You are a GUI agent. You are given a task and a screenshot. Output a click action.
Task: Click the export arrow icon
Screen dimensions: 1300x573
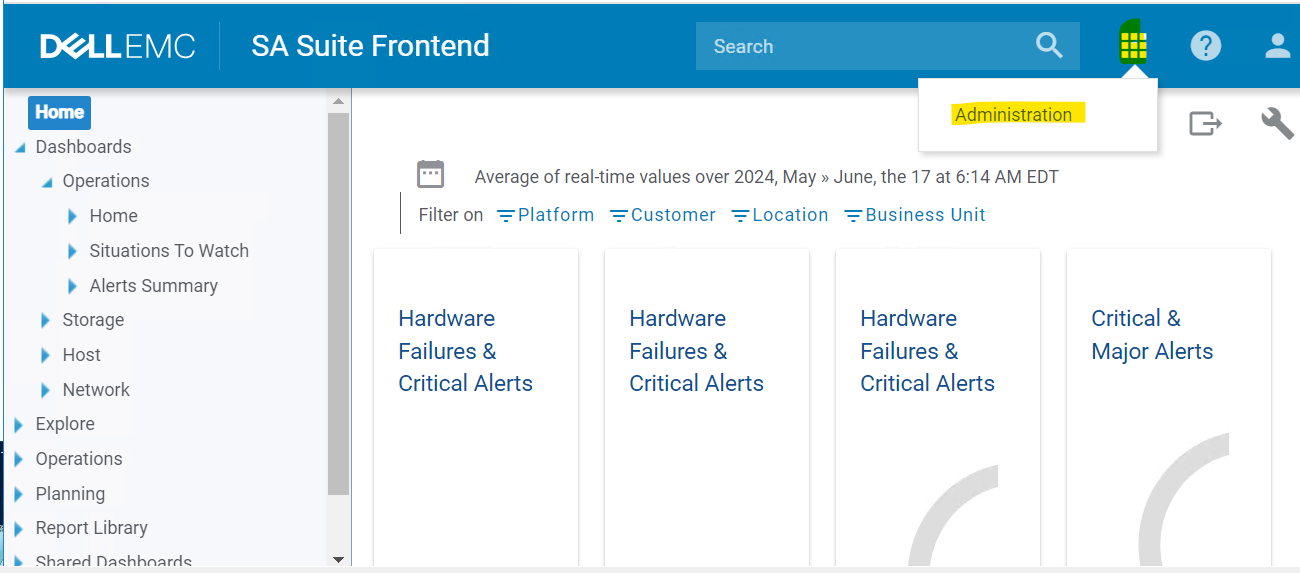(1205, 123)
